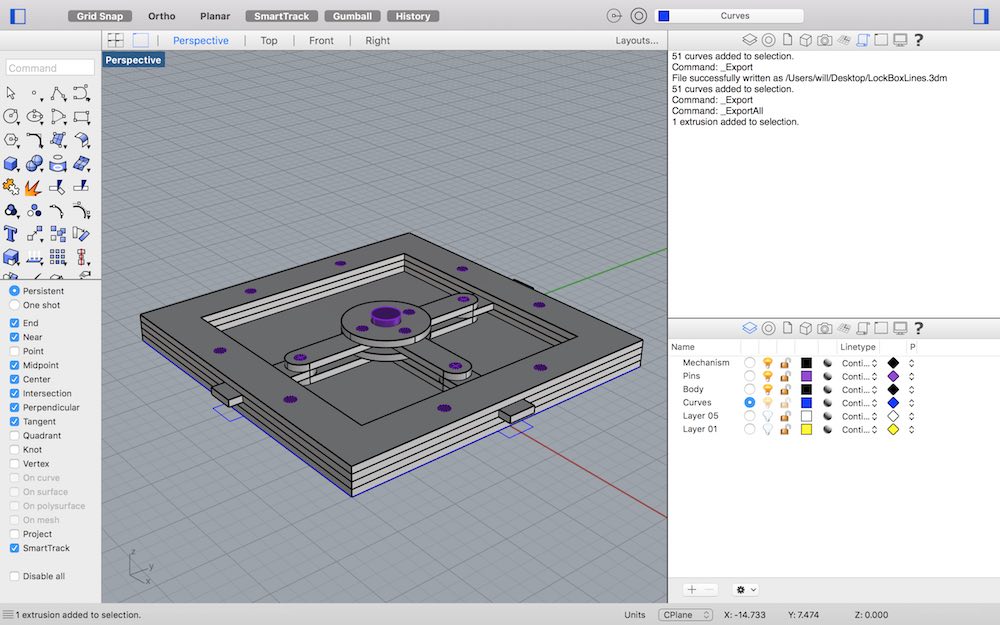Screen dimensions: 1000x625
Task: Toggle the right sidebar panel icon
Action: 981,16
